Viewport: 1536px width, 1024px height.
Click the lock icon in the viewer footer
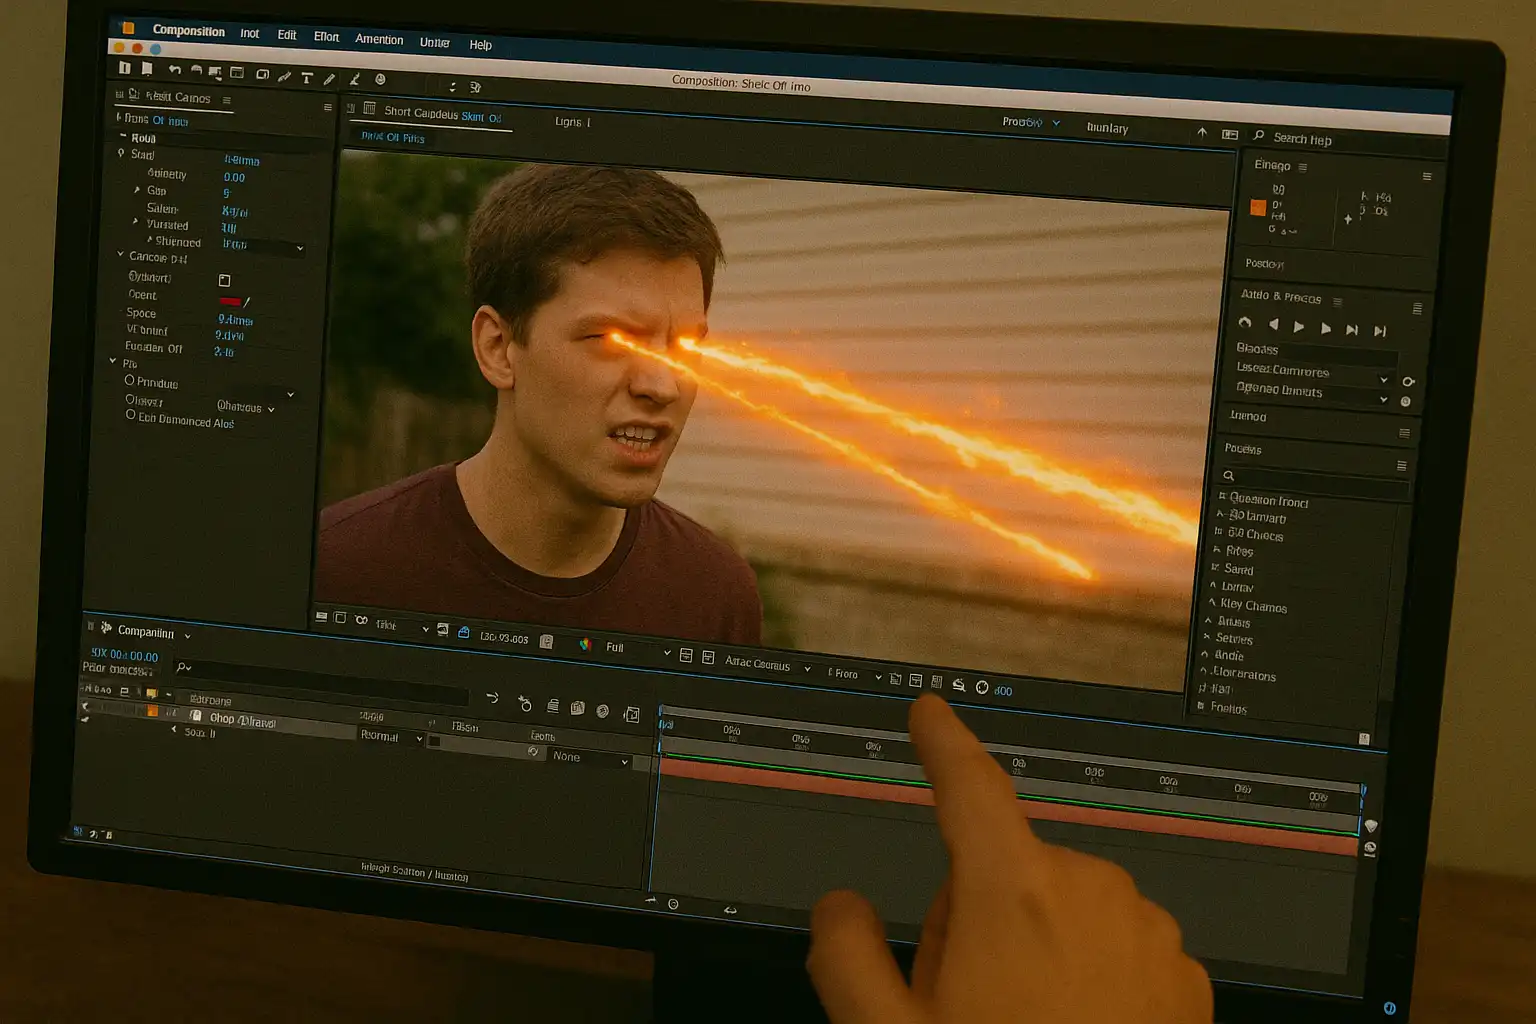[464, 632]
